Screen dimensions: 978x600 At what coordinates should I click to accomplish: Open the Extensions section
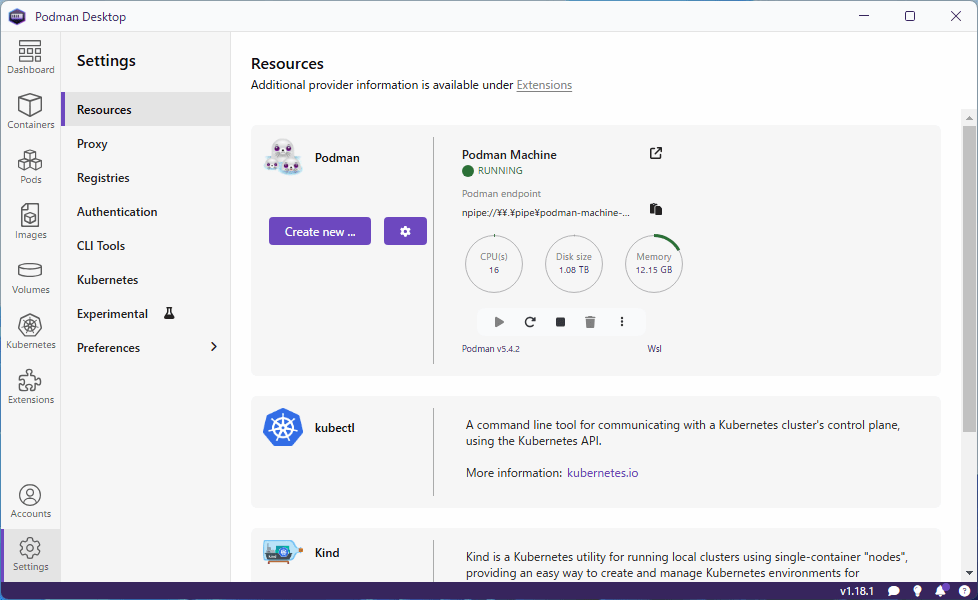(x=31, y=387)
